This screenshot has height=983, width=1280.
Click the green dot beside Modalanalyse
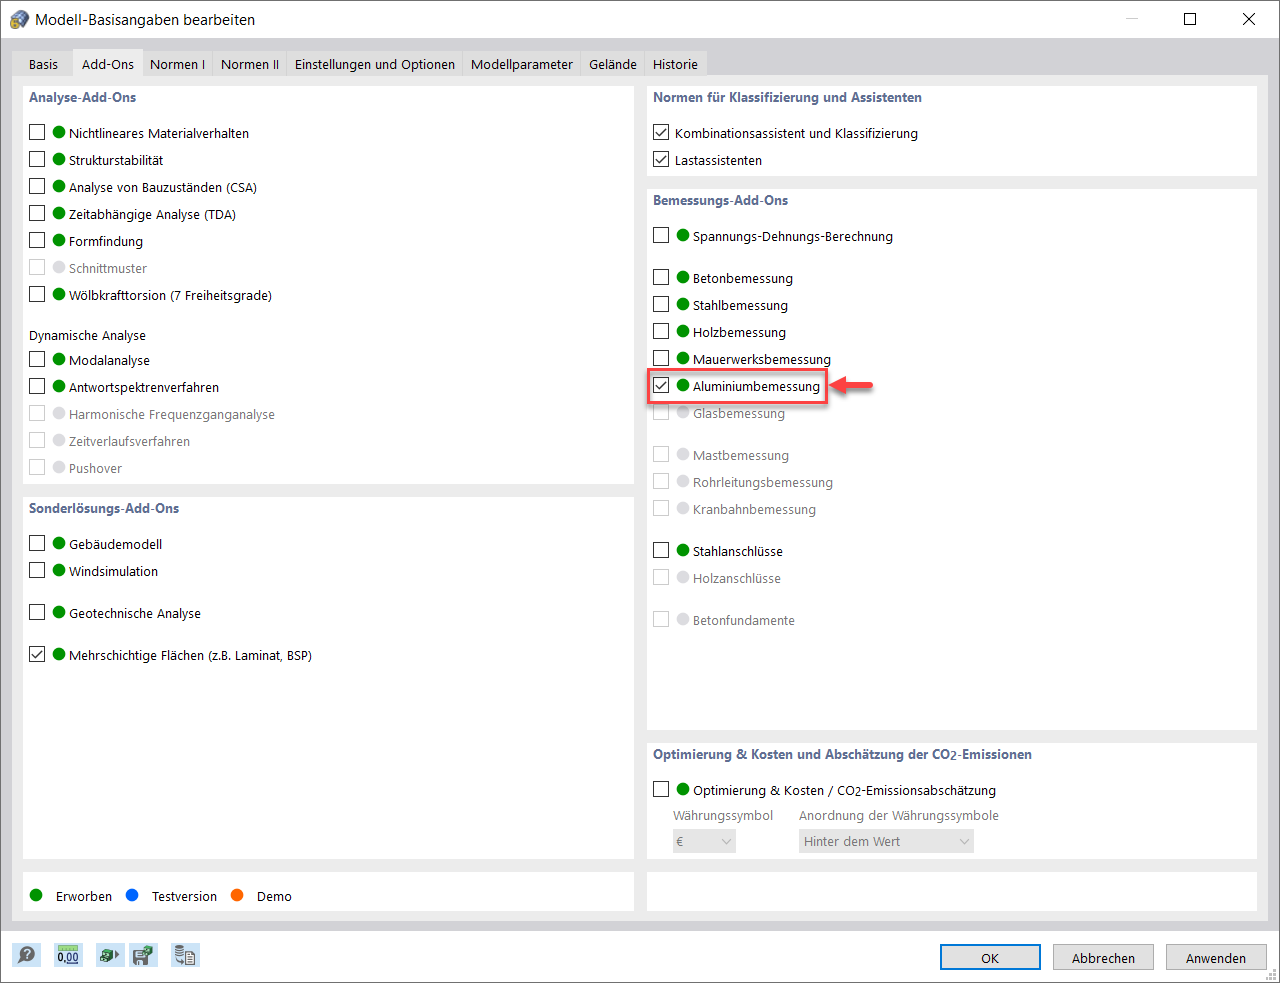[59, 359]
